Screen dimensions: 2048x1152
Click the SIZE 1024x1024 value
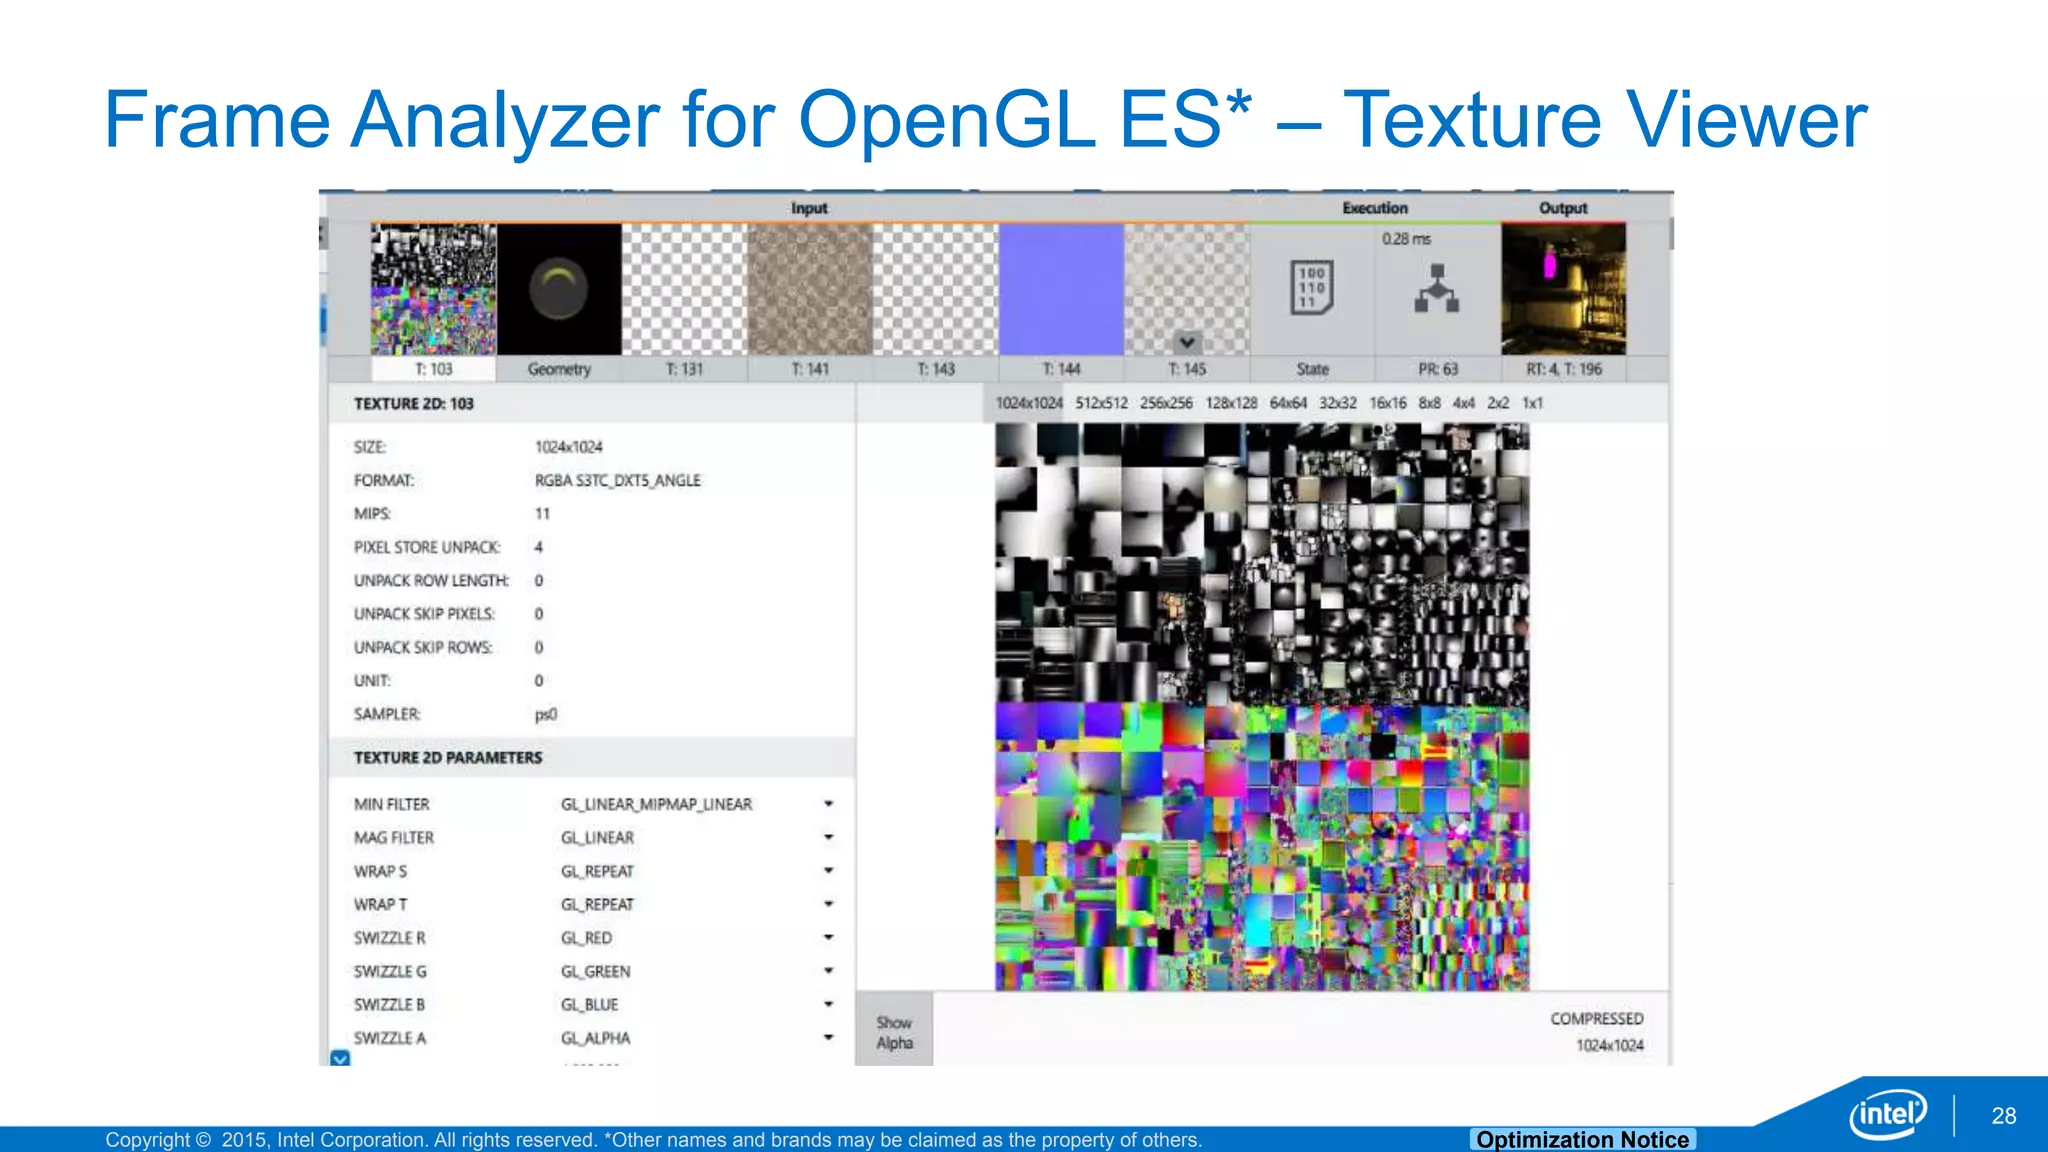coord(569,446)
